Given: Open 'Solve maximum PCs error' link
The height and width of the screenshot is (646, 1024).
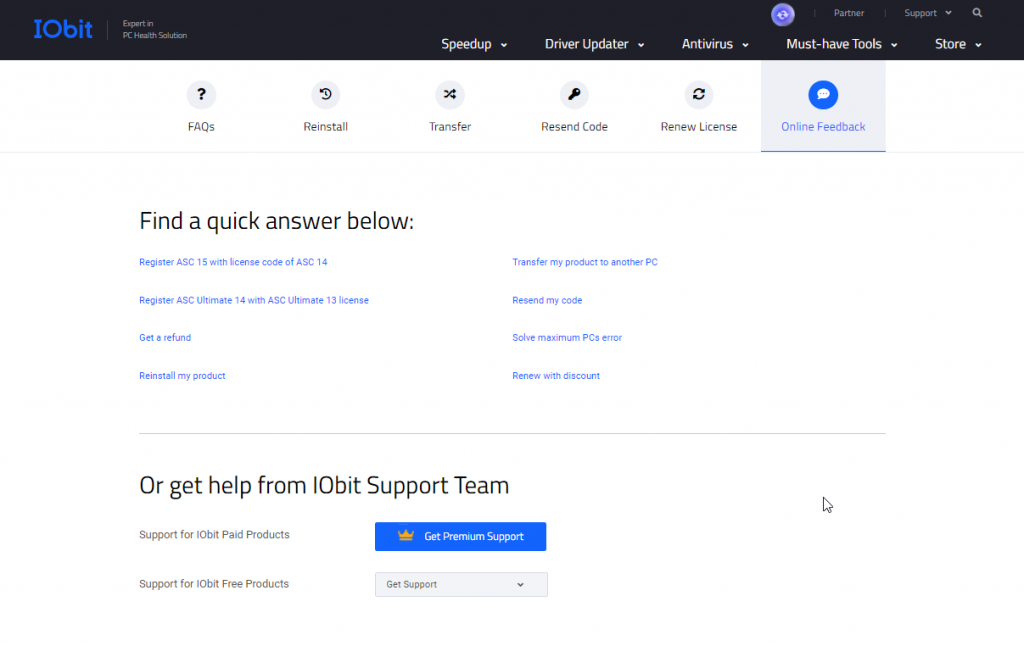Looking at the screenshot, I should click(x=567, y=338).
